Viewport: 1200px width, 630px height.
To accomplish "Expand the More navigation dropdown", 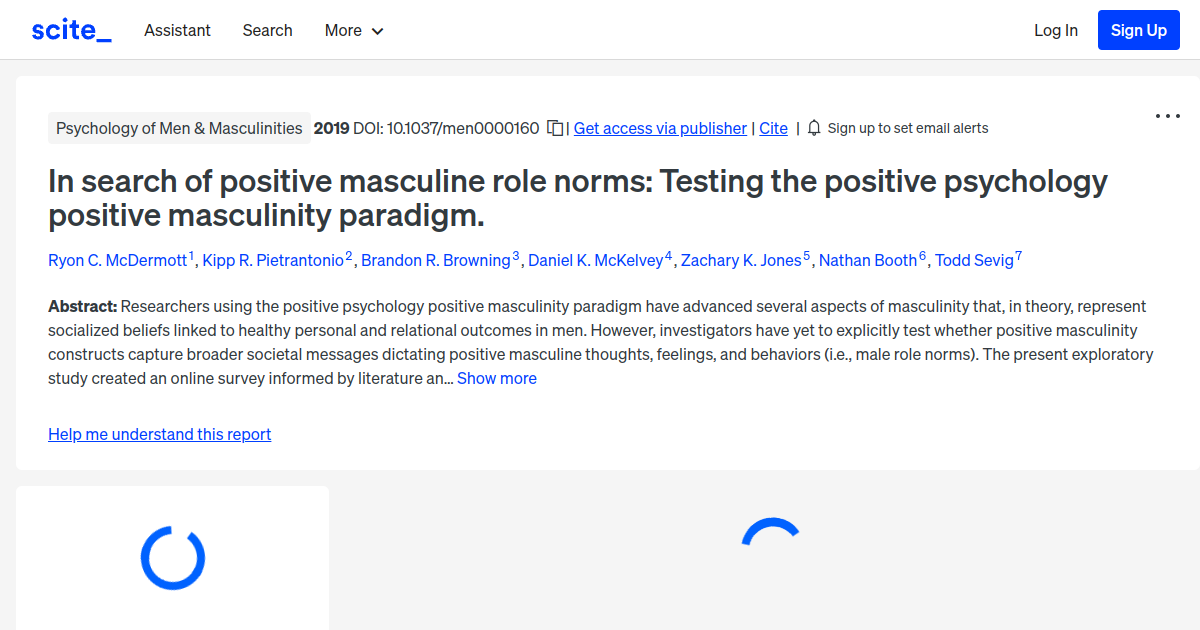I will (x=353, y=30).
